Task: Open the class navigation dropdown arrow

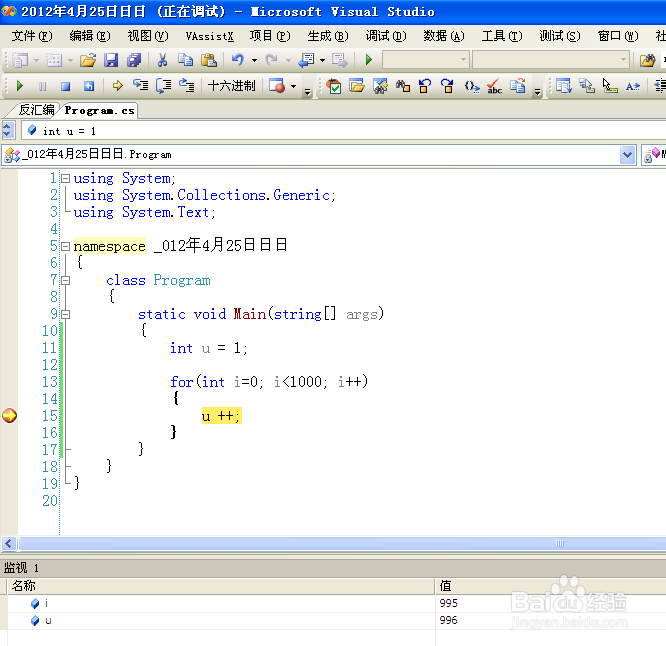Action: pos(627,155)
